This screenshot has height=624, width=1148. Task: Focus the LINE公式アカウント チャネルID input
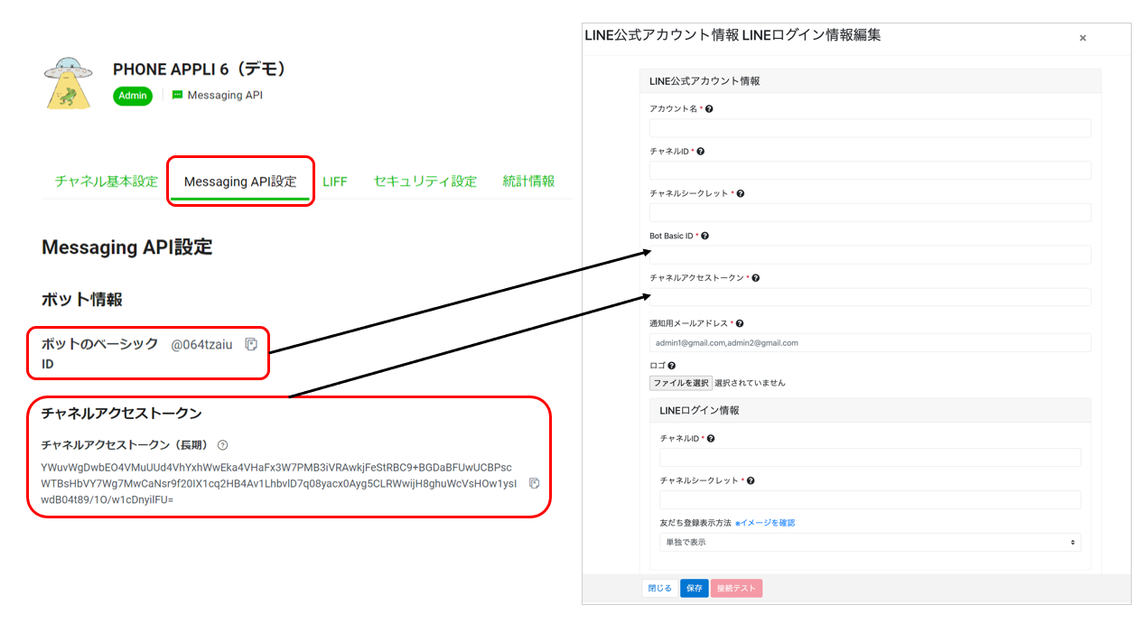point(870,171)
